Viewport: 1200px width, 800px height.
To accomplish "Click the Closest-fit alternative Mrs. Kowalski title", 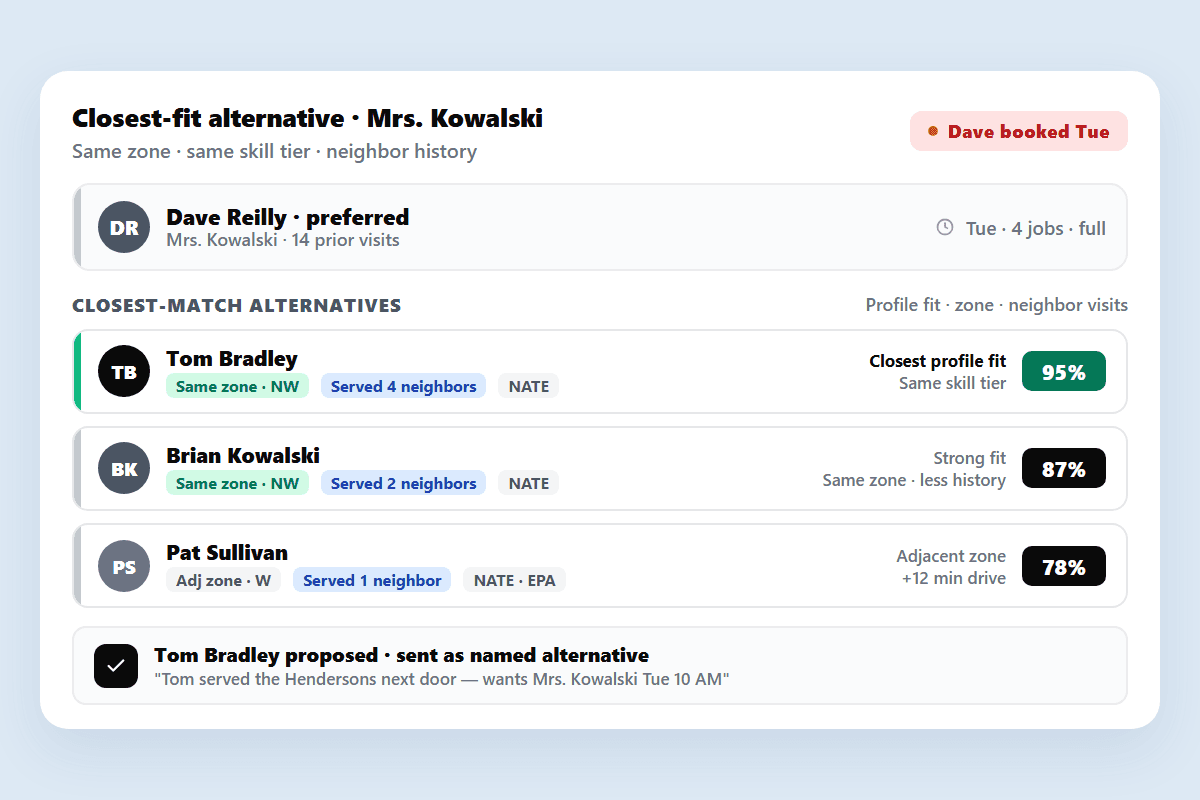I will pyautogui.click(x=307, y=118).
